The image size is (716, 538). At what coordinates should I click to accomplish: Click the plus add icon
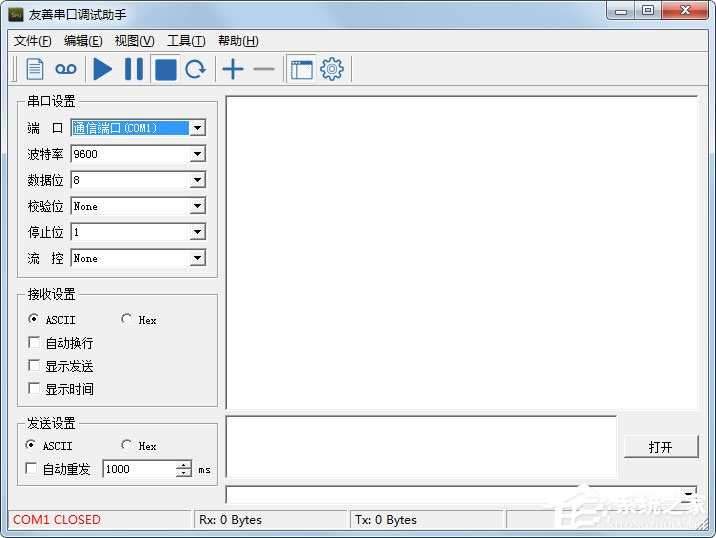pyautogui.click(x=232, y=69)
